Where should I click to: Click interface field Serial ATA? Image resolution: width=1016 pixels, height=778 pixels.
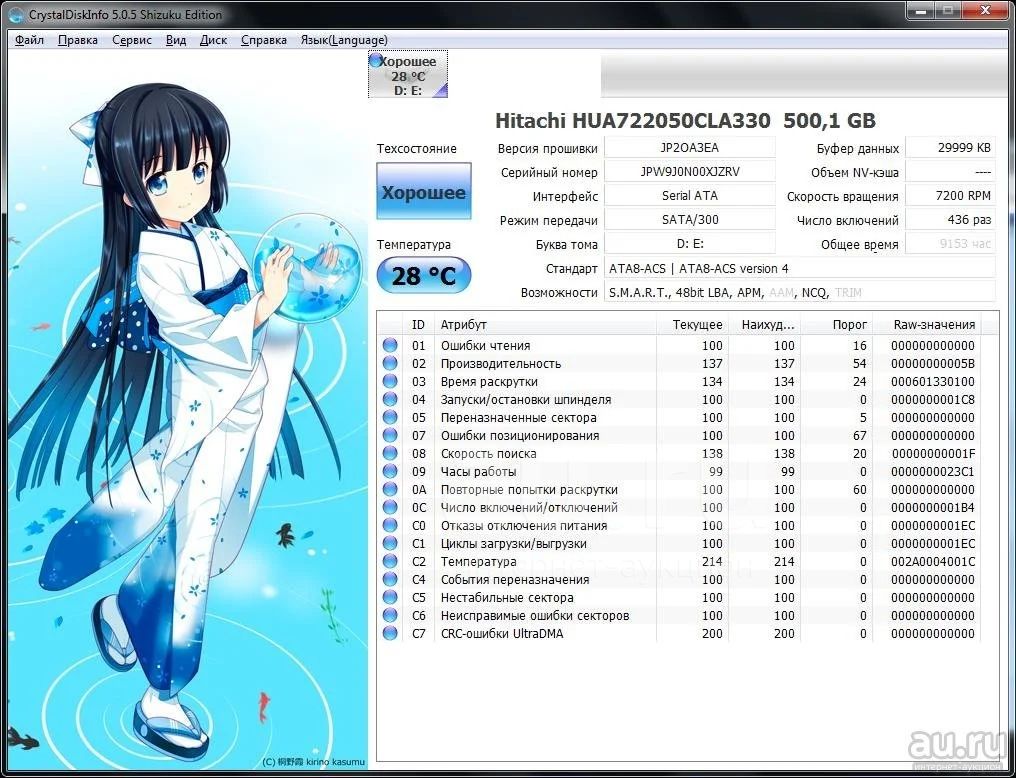[689, 196]
